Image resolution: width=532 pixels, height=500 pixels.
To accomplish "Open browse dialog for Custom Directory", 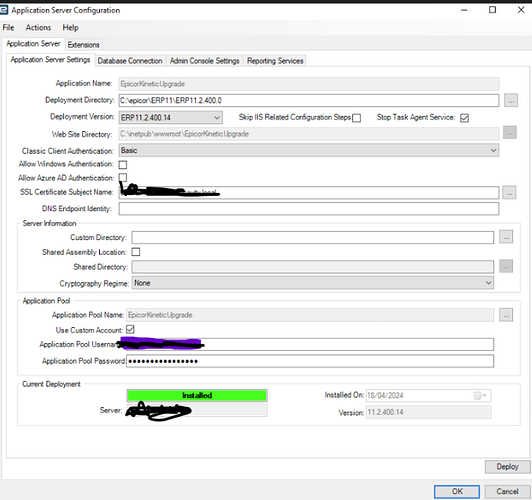I will click(x=506, y=237).
